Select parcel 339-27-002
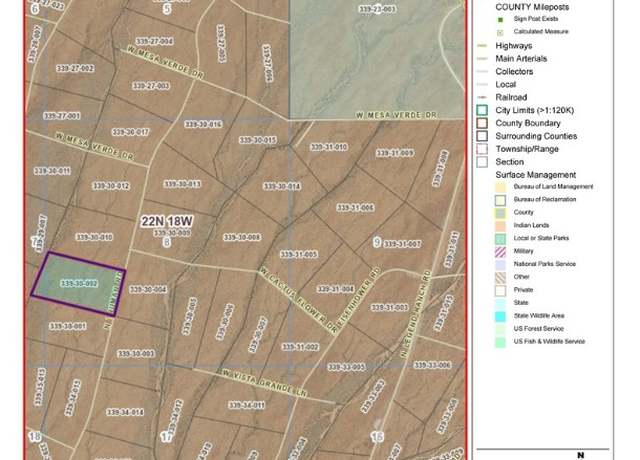 75,68
